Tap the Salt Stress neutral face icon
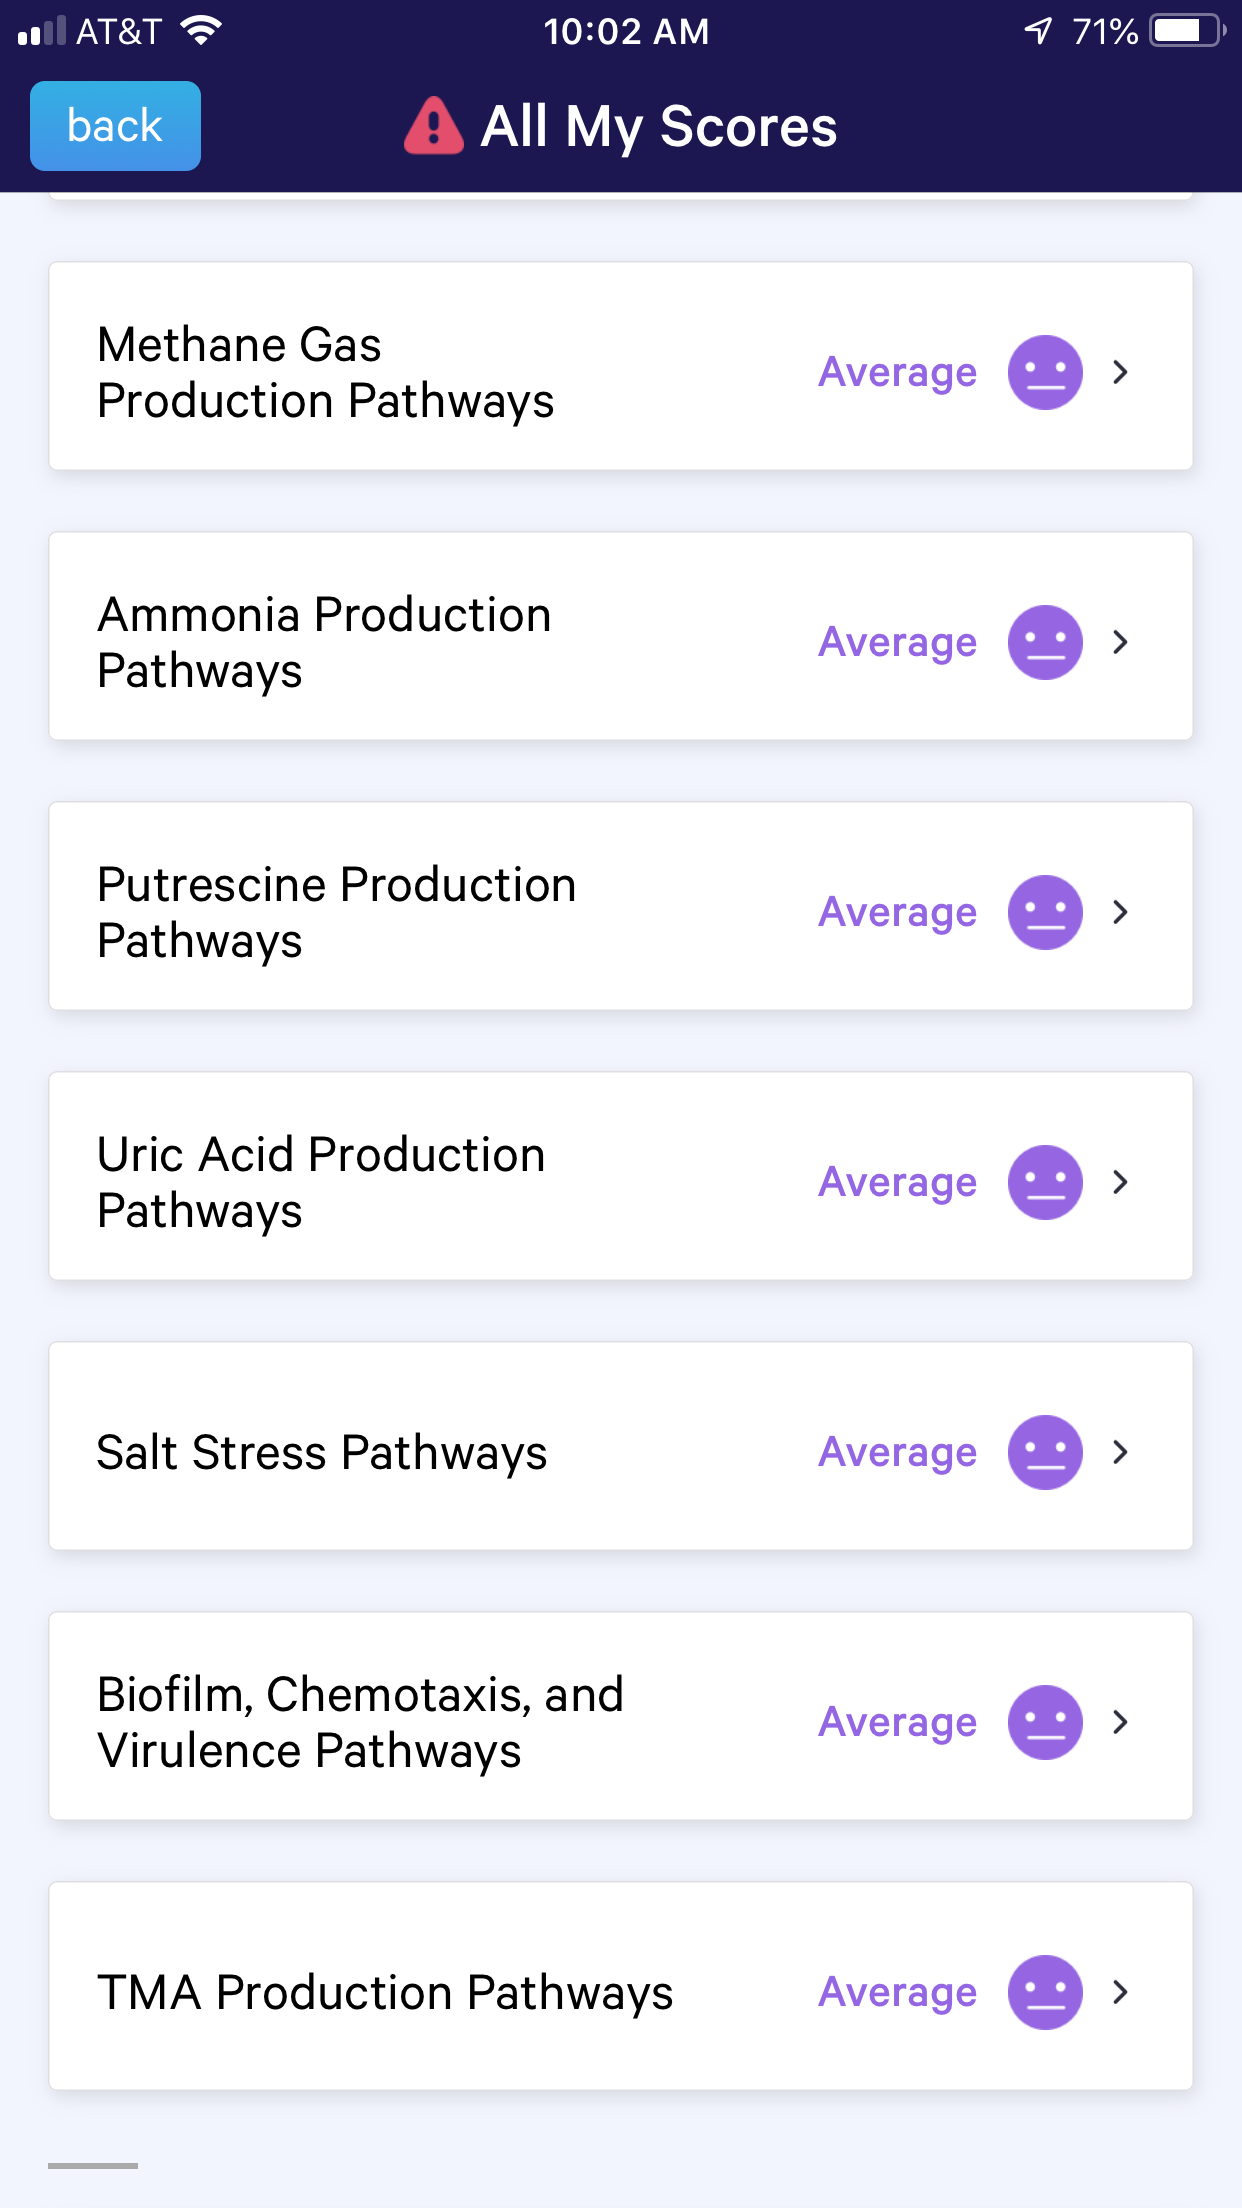The image size is (1242, 2208). point(1045,1452)
